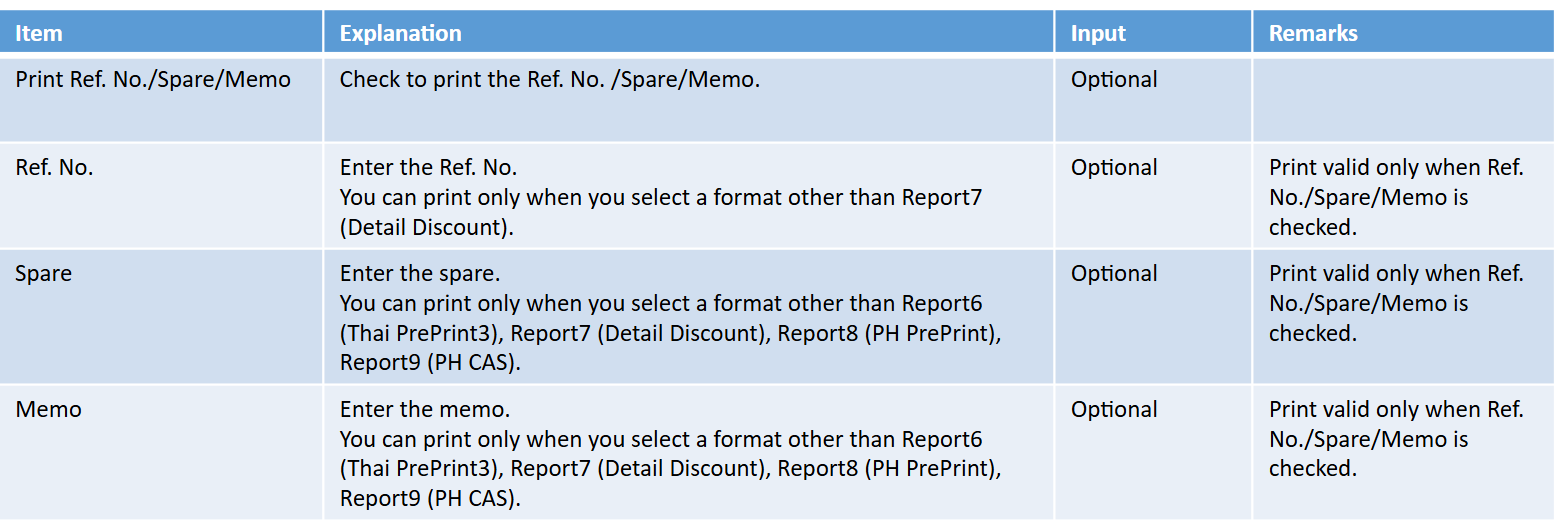Click the 'Enter the Ref. No.' explanation text

coord(428,167)
